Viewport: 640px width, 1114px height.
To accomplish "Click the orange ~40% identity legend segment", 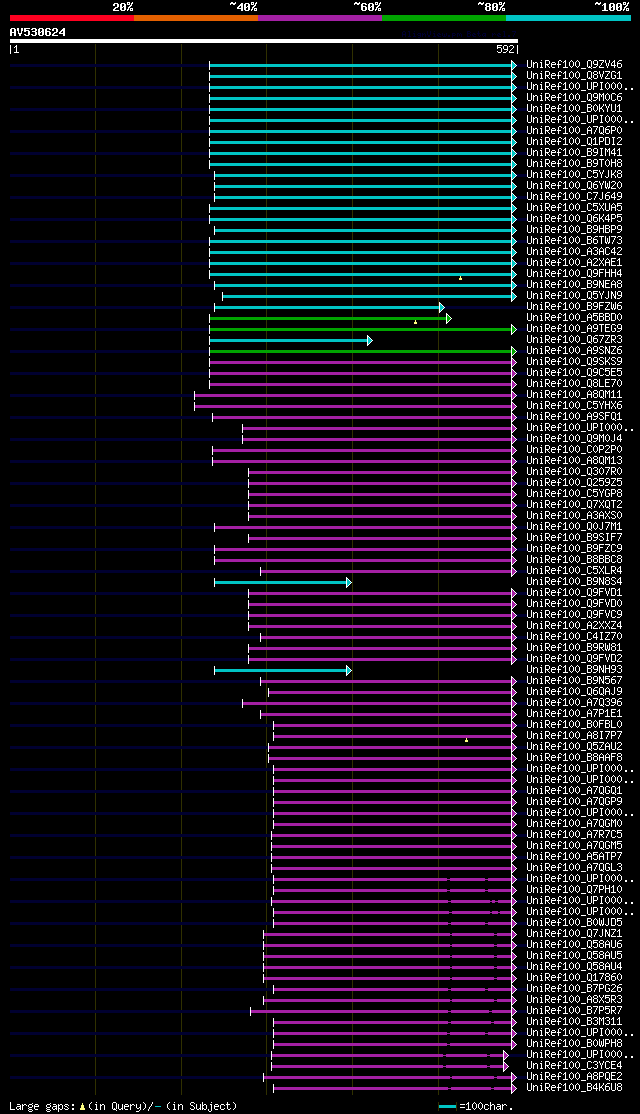I will (196, 18).
